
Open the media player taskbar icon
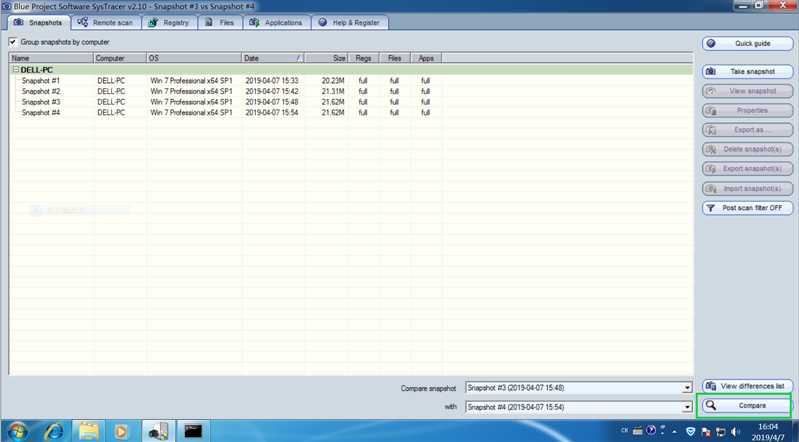click(x=122, y=431)
